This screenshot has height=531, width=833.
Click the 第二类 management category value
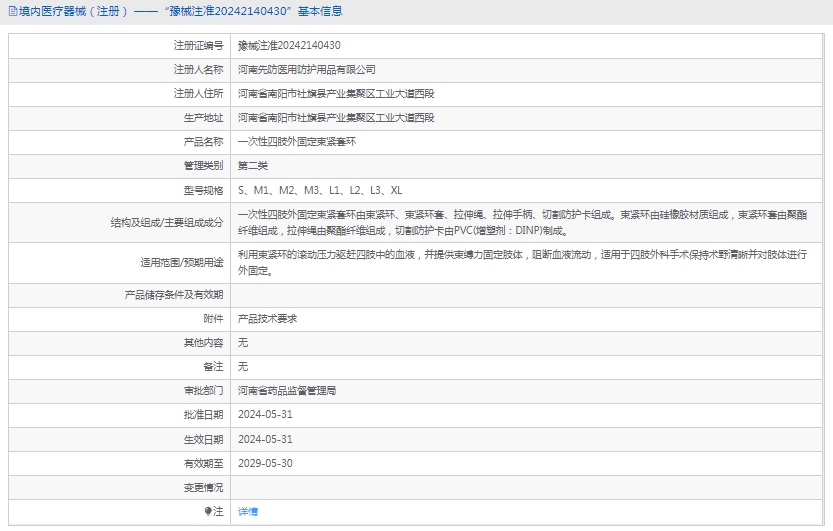(253, 165)
